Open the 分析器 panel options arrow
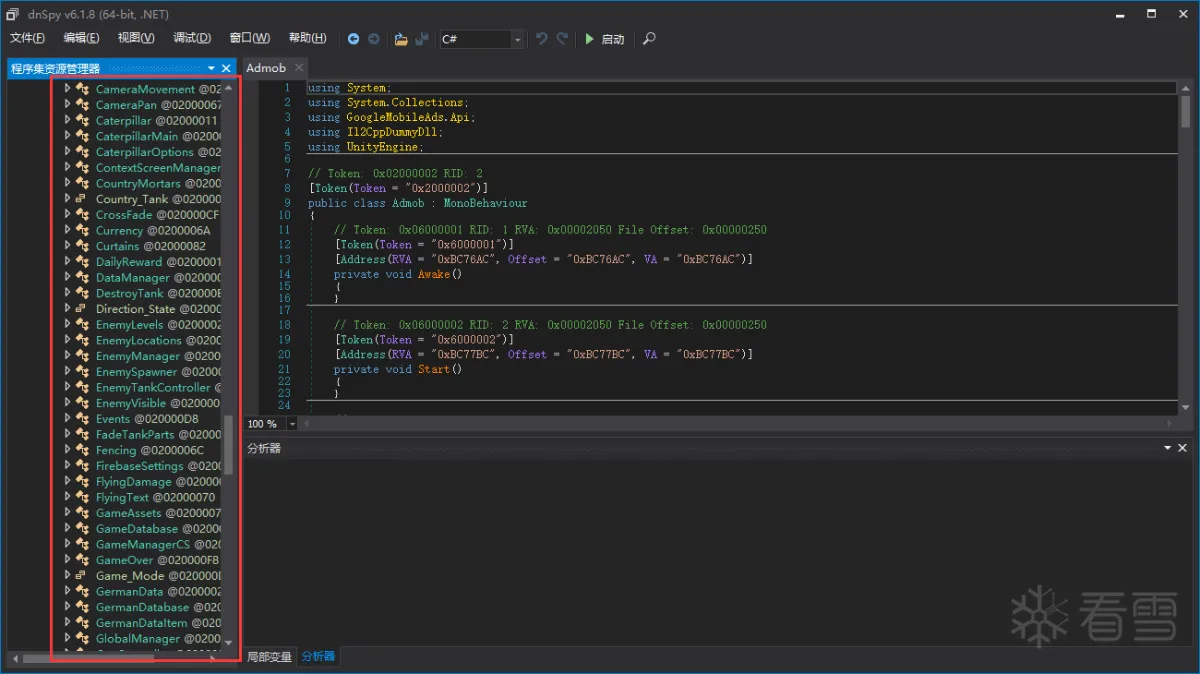The height and width of the screenshot is (674, 1200). pyautogui.click(x=1166, y=449)
